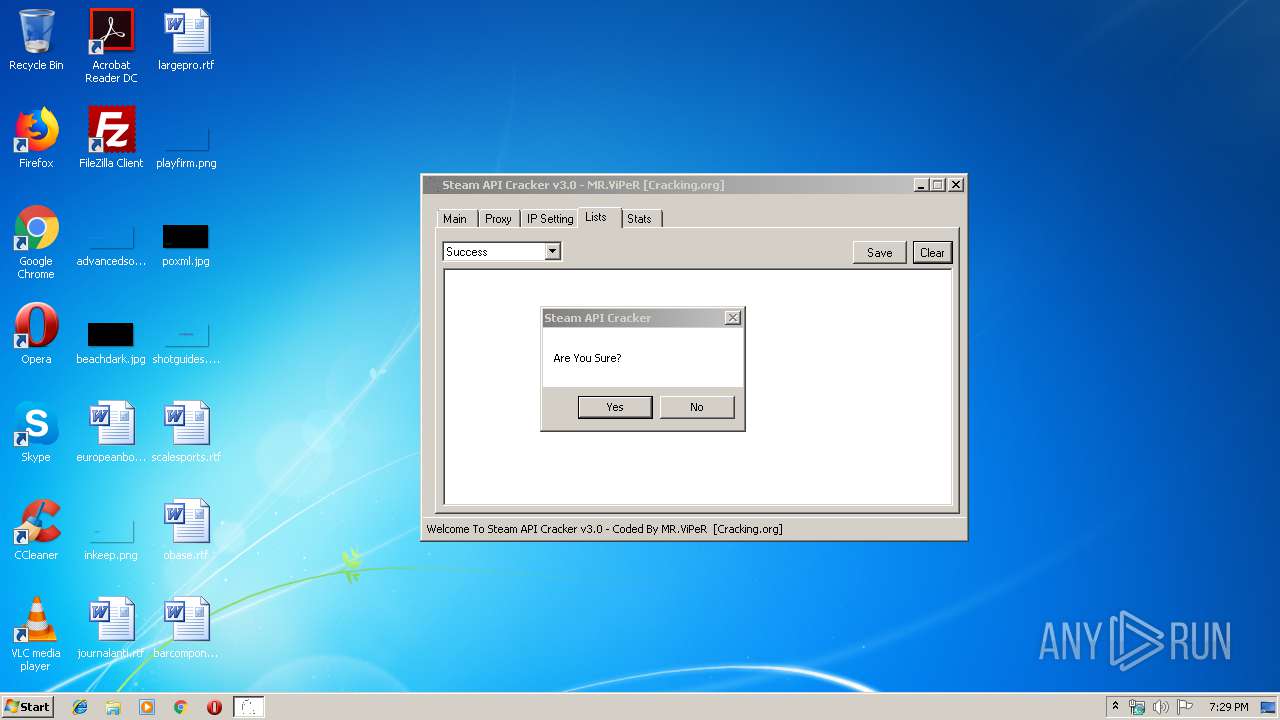Image resolution: width=1280 pixels, height=720 pixels.
Task: Select the Firefox desktop shortcut
Action: pyautogui.click(x=36, y=139)
